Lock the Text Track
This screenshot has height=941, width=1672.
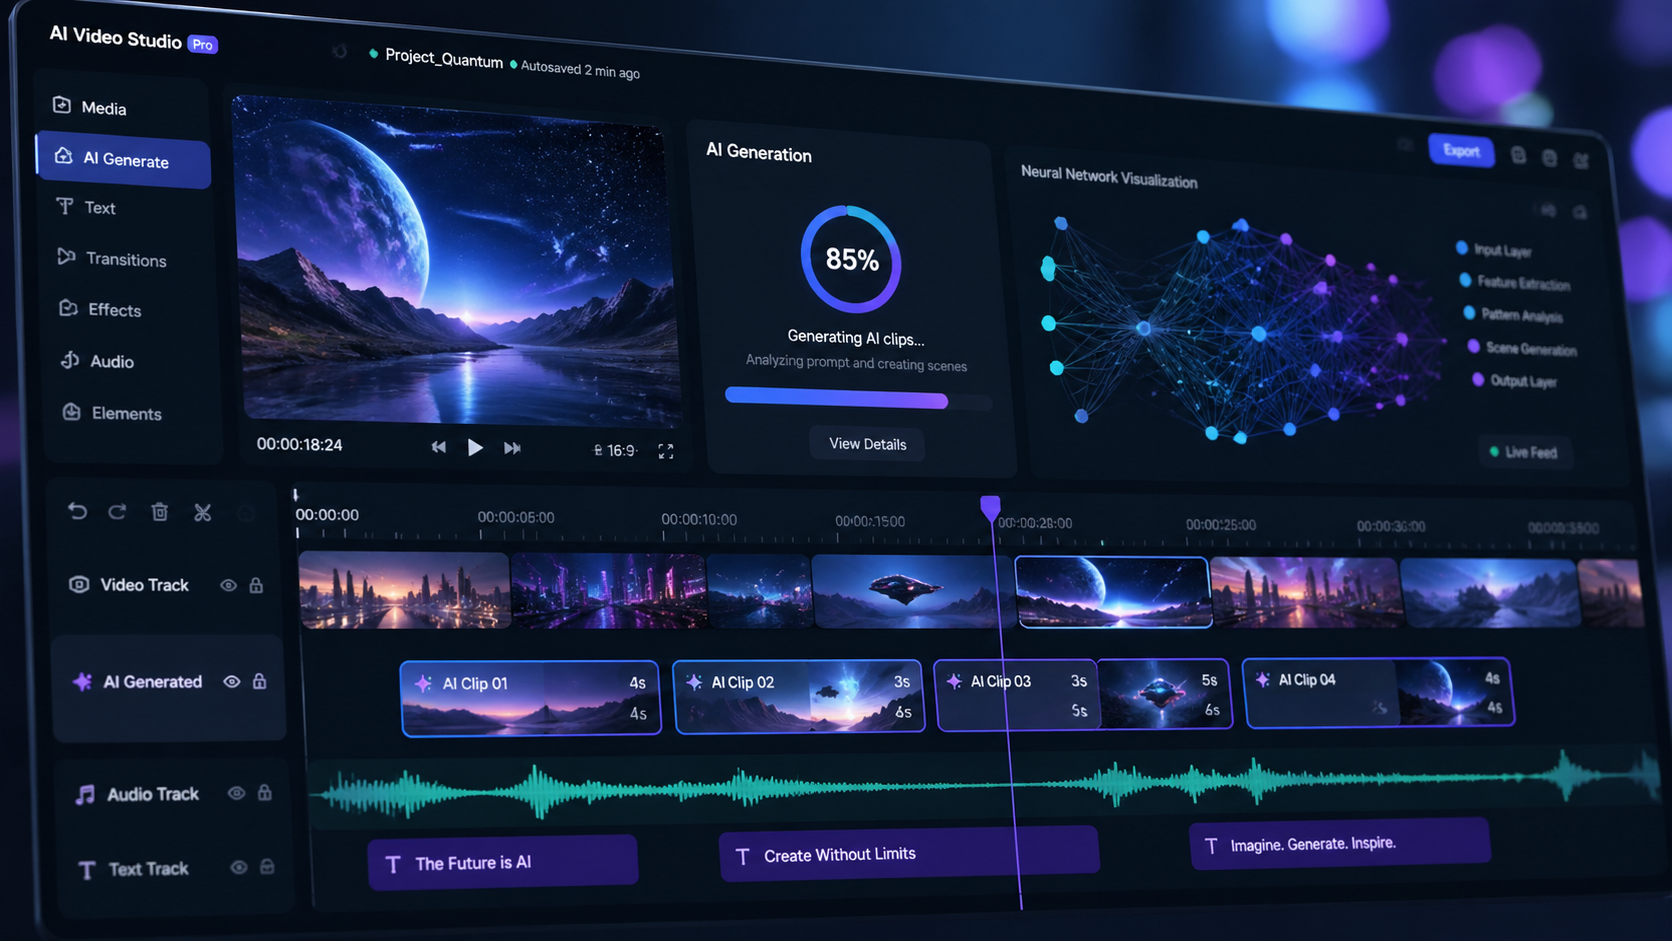(267, 866)
